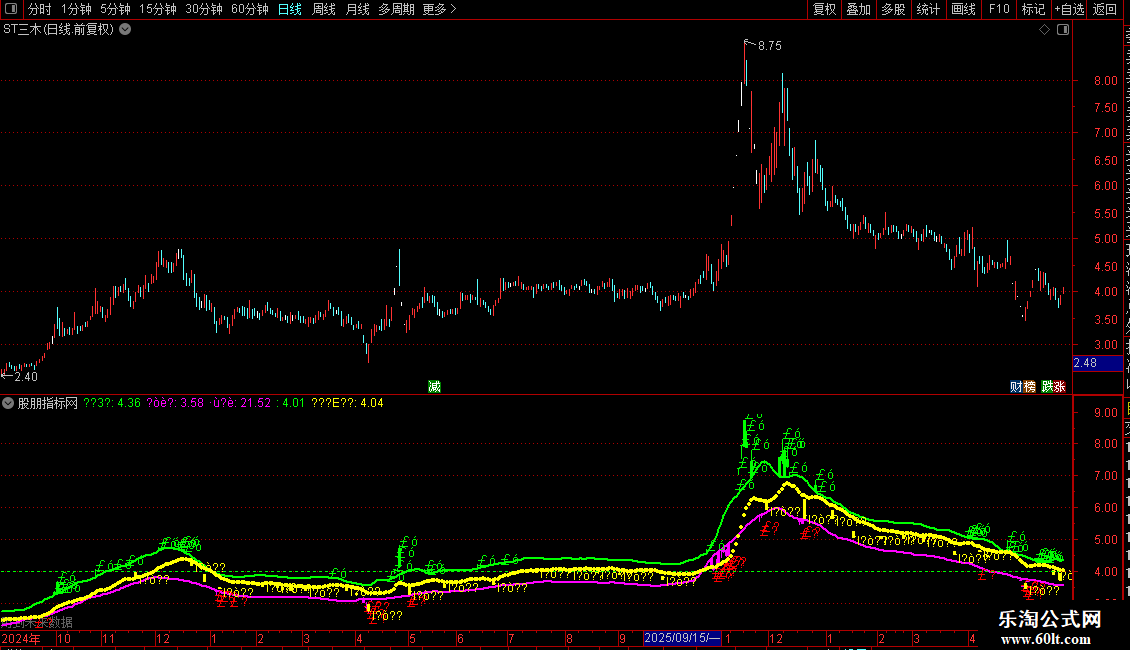Select the 5分钟 period tab
Viewport: 1130px width, 650px height.
point(115,9)
